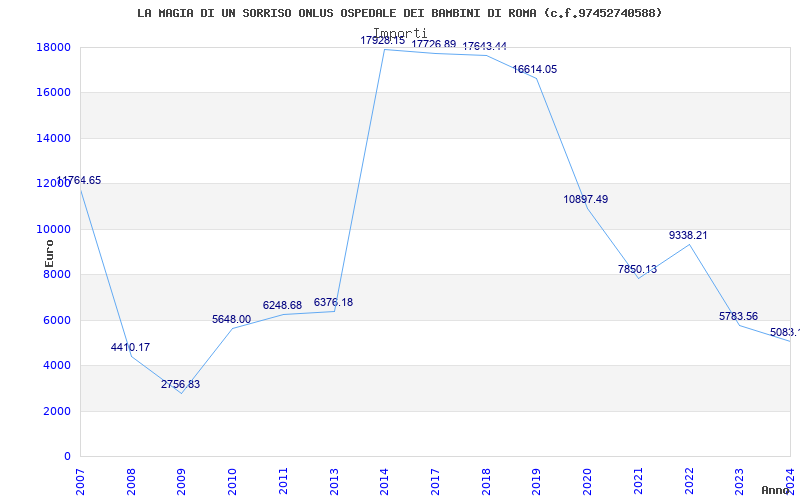Click the x-axis year label 2010
800x500 pixels.
coord(233,481)
